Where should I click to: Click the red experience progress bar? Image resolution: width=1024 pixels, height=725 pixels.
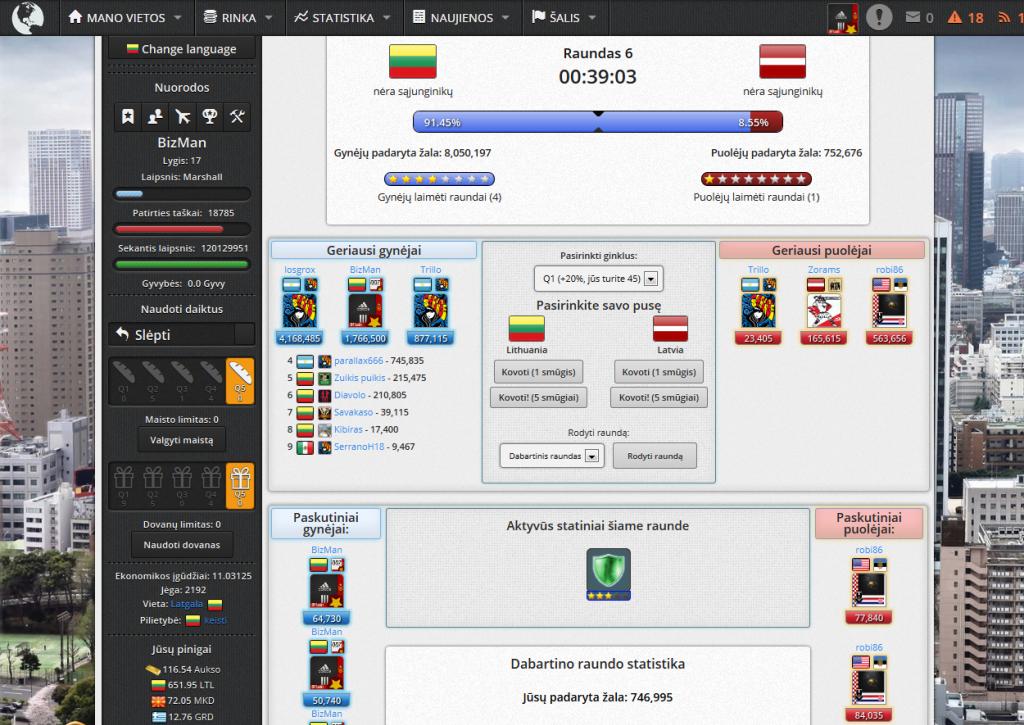point(182,229)
